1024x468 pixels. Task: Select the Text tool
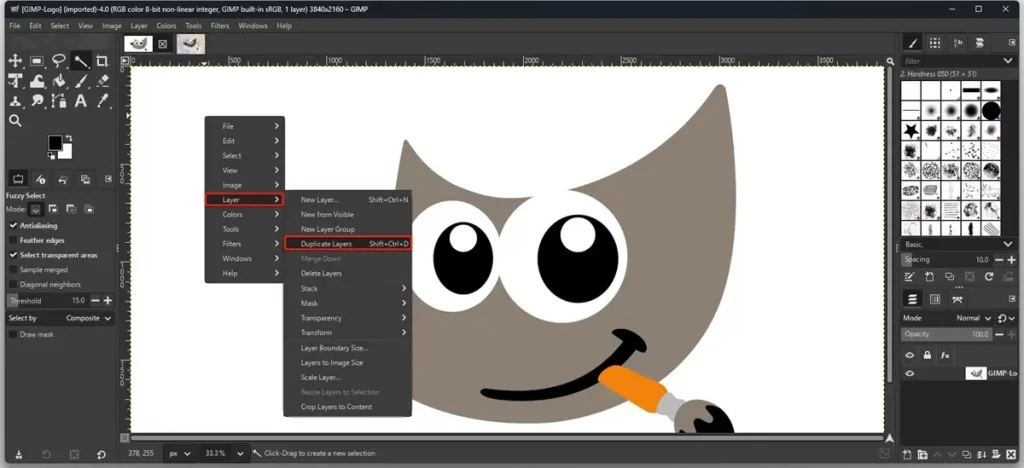pyautogui.click(x=81, y=101)
